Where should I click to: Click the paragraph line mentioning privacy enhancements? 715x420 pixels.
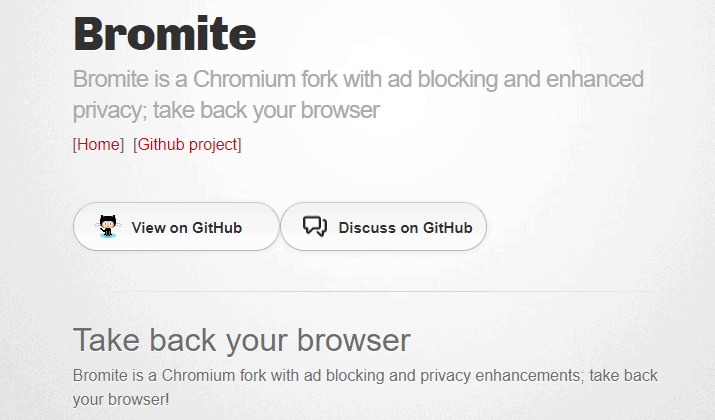click(365, 376)
